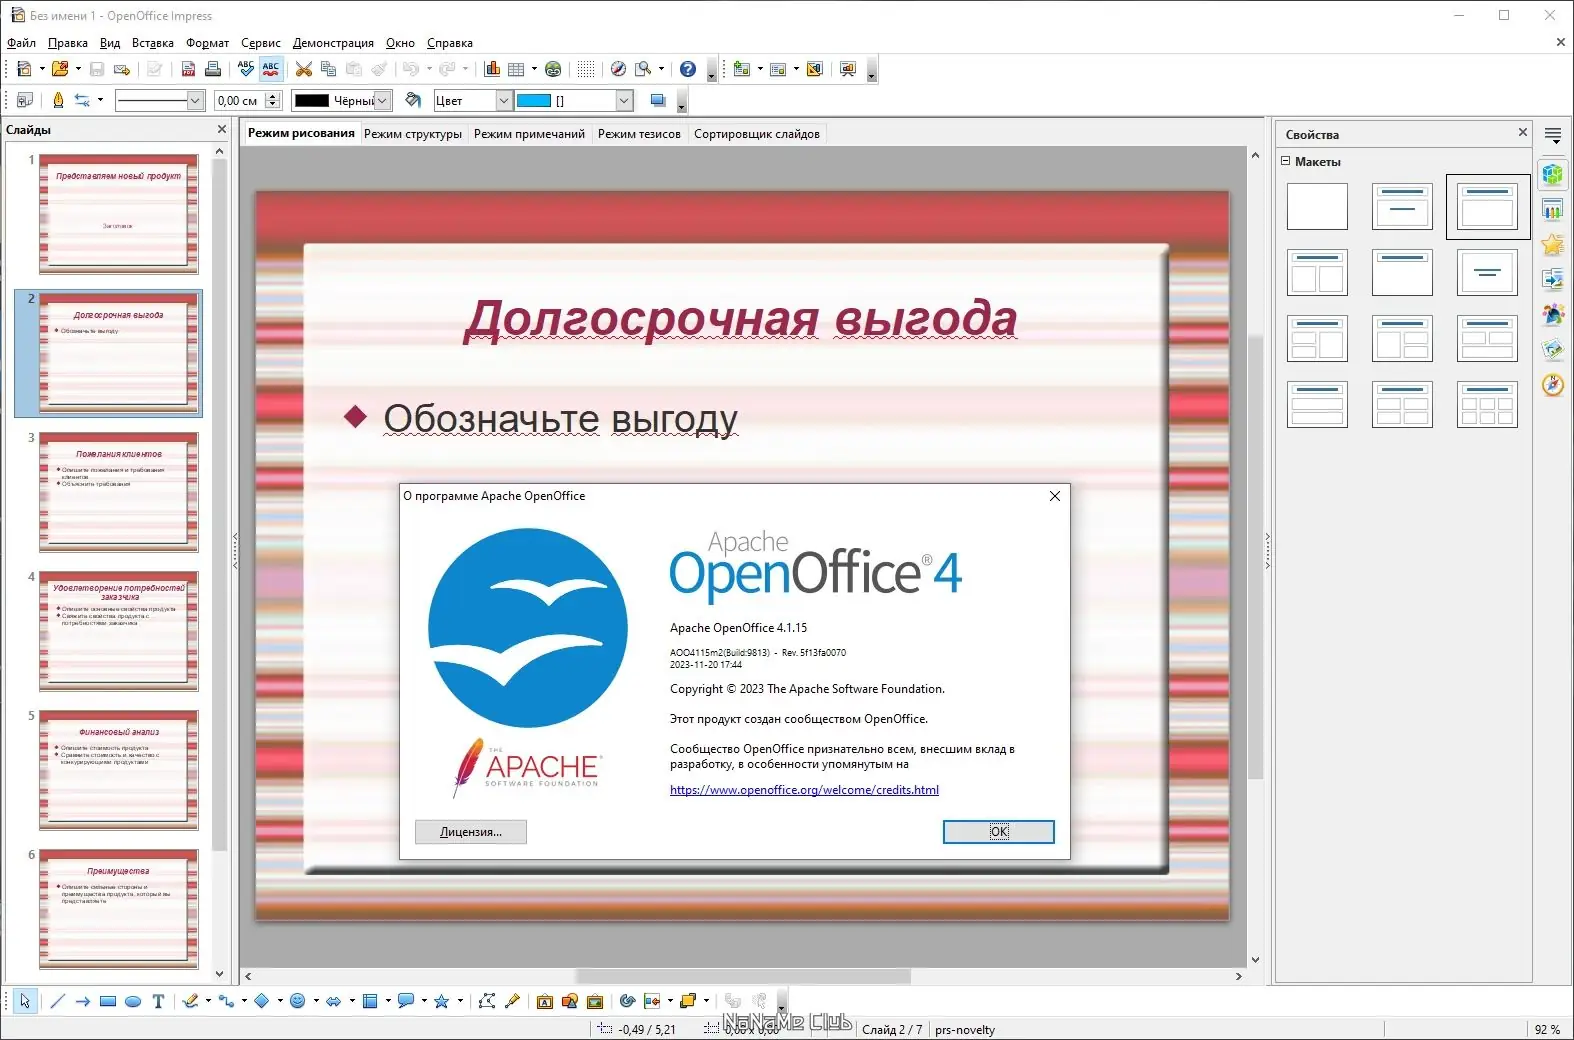Switch to the Режим структуры tab
The image size is (1574, 1040).
tap(413, 134)
